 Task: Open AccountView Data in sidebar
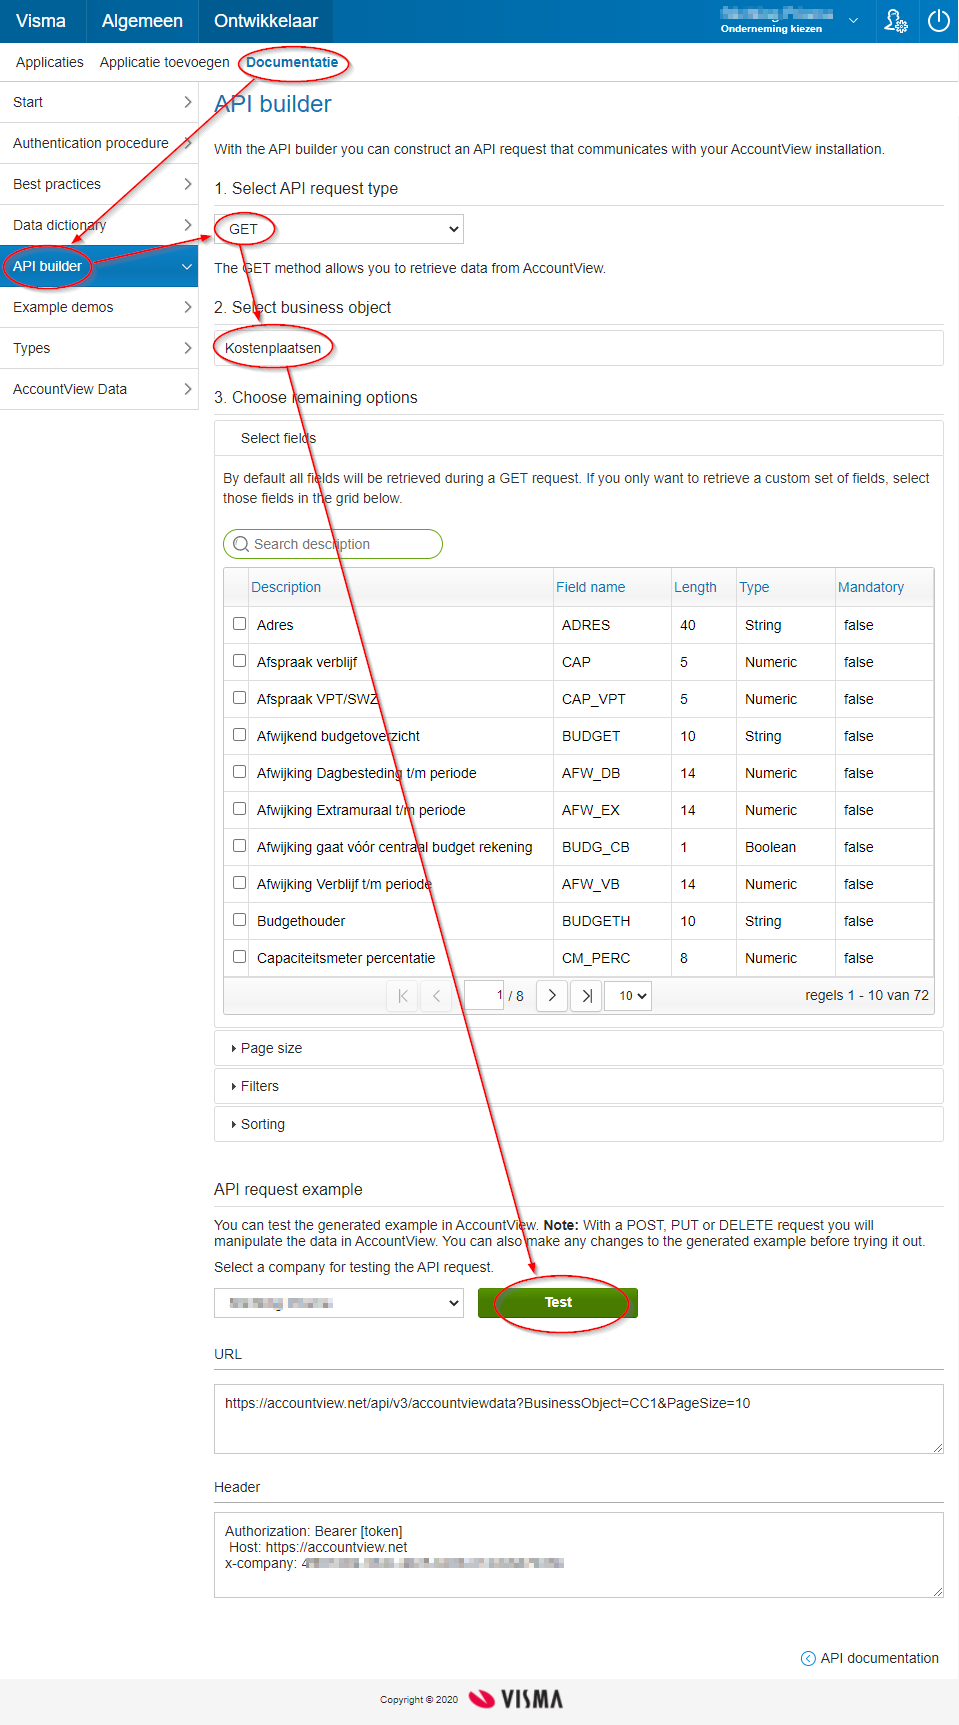99,389
